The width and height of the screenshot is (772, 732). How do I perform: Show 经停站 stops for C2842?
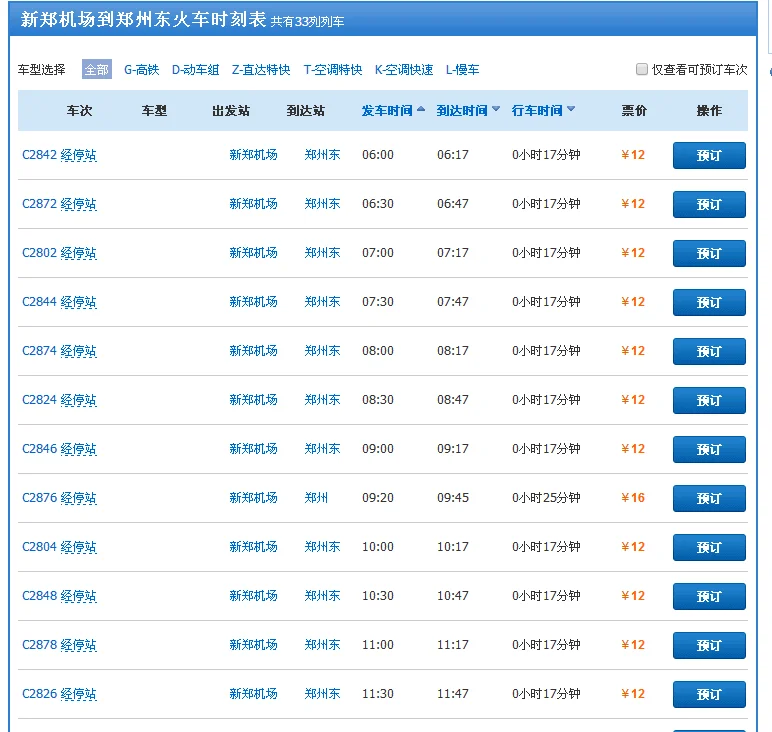pyautogui.click(x=78, y=156)
